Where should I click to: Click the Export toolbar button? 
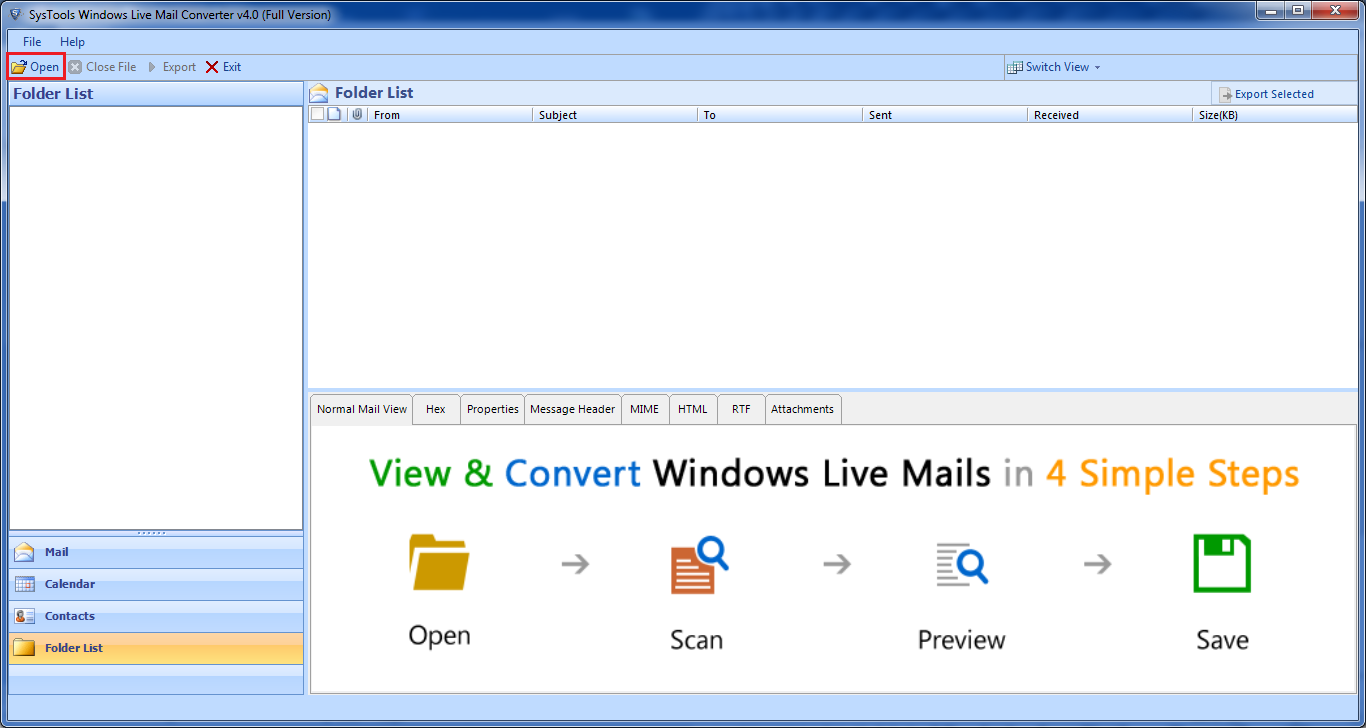(x=171, y=67)
